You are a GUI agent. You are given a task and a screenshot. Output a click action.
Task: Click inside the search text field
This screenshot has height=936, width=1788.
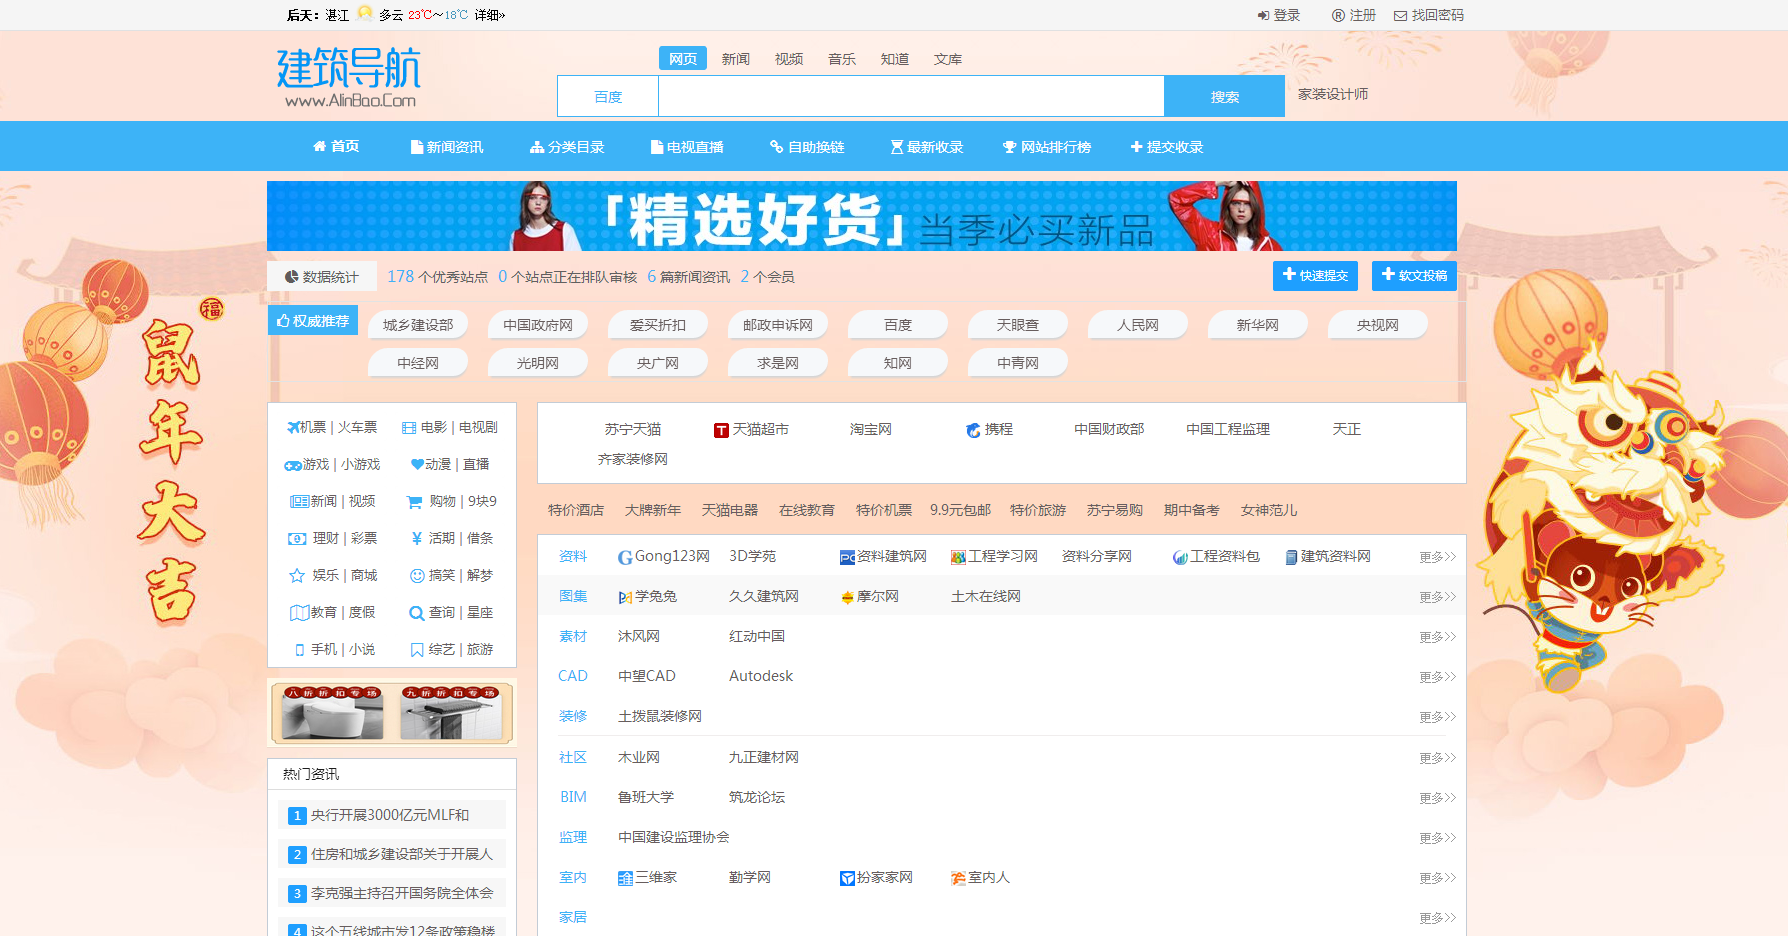tap(911, 97)
